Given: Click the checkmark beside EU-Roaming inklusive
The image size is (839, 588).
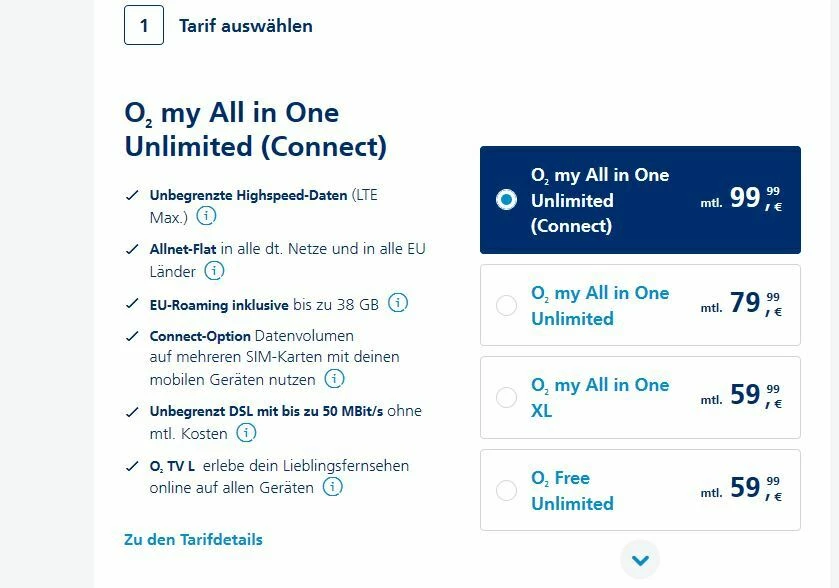Looking at the screenshot, I should pyautogui.click(x=132, y=305).
